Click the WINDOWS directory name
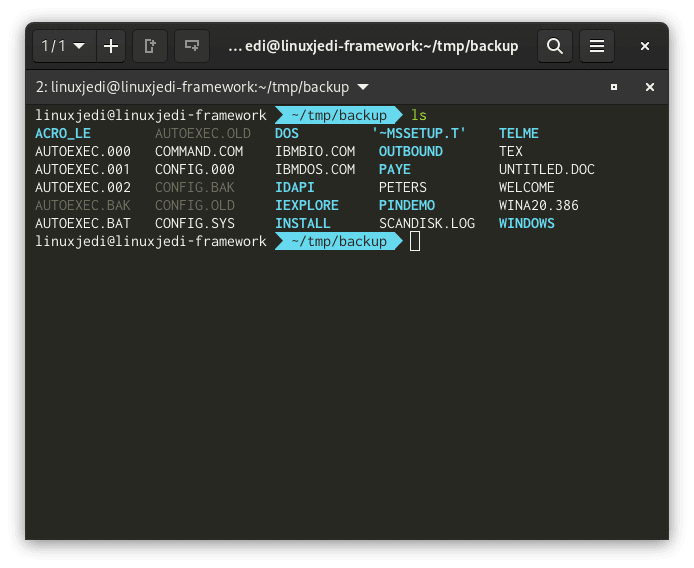 point(526,223)
